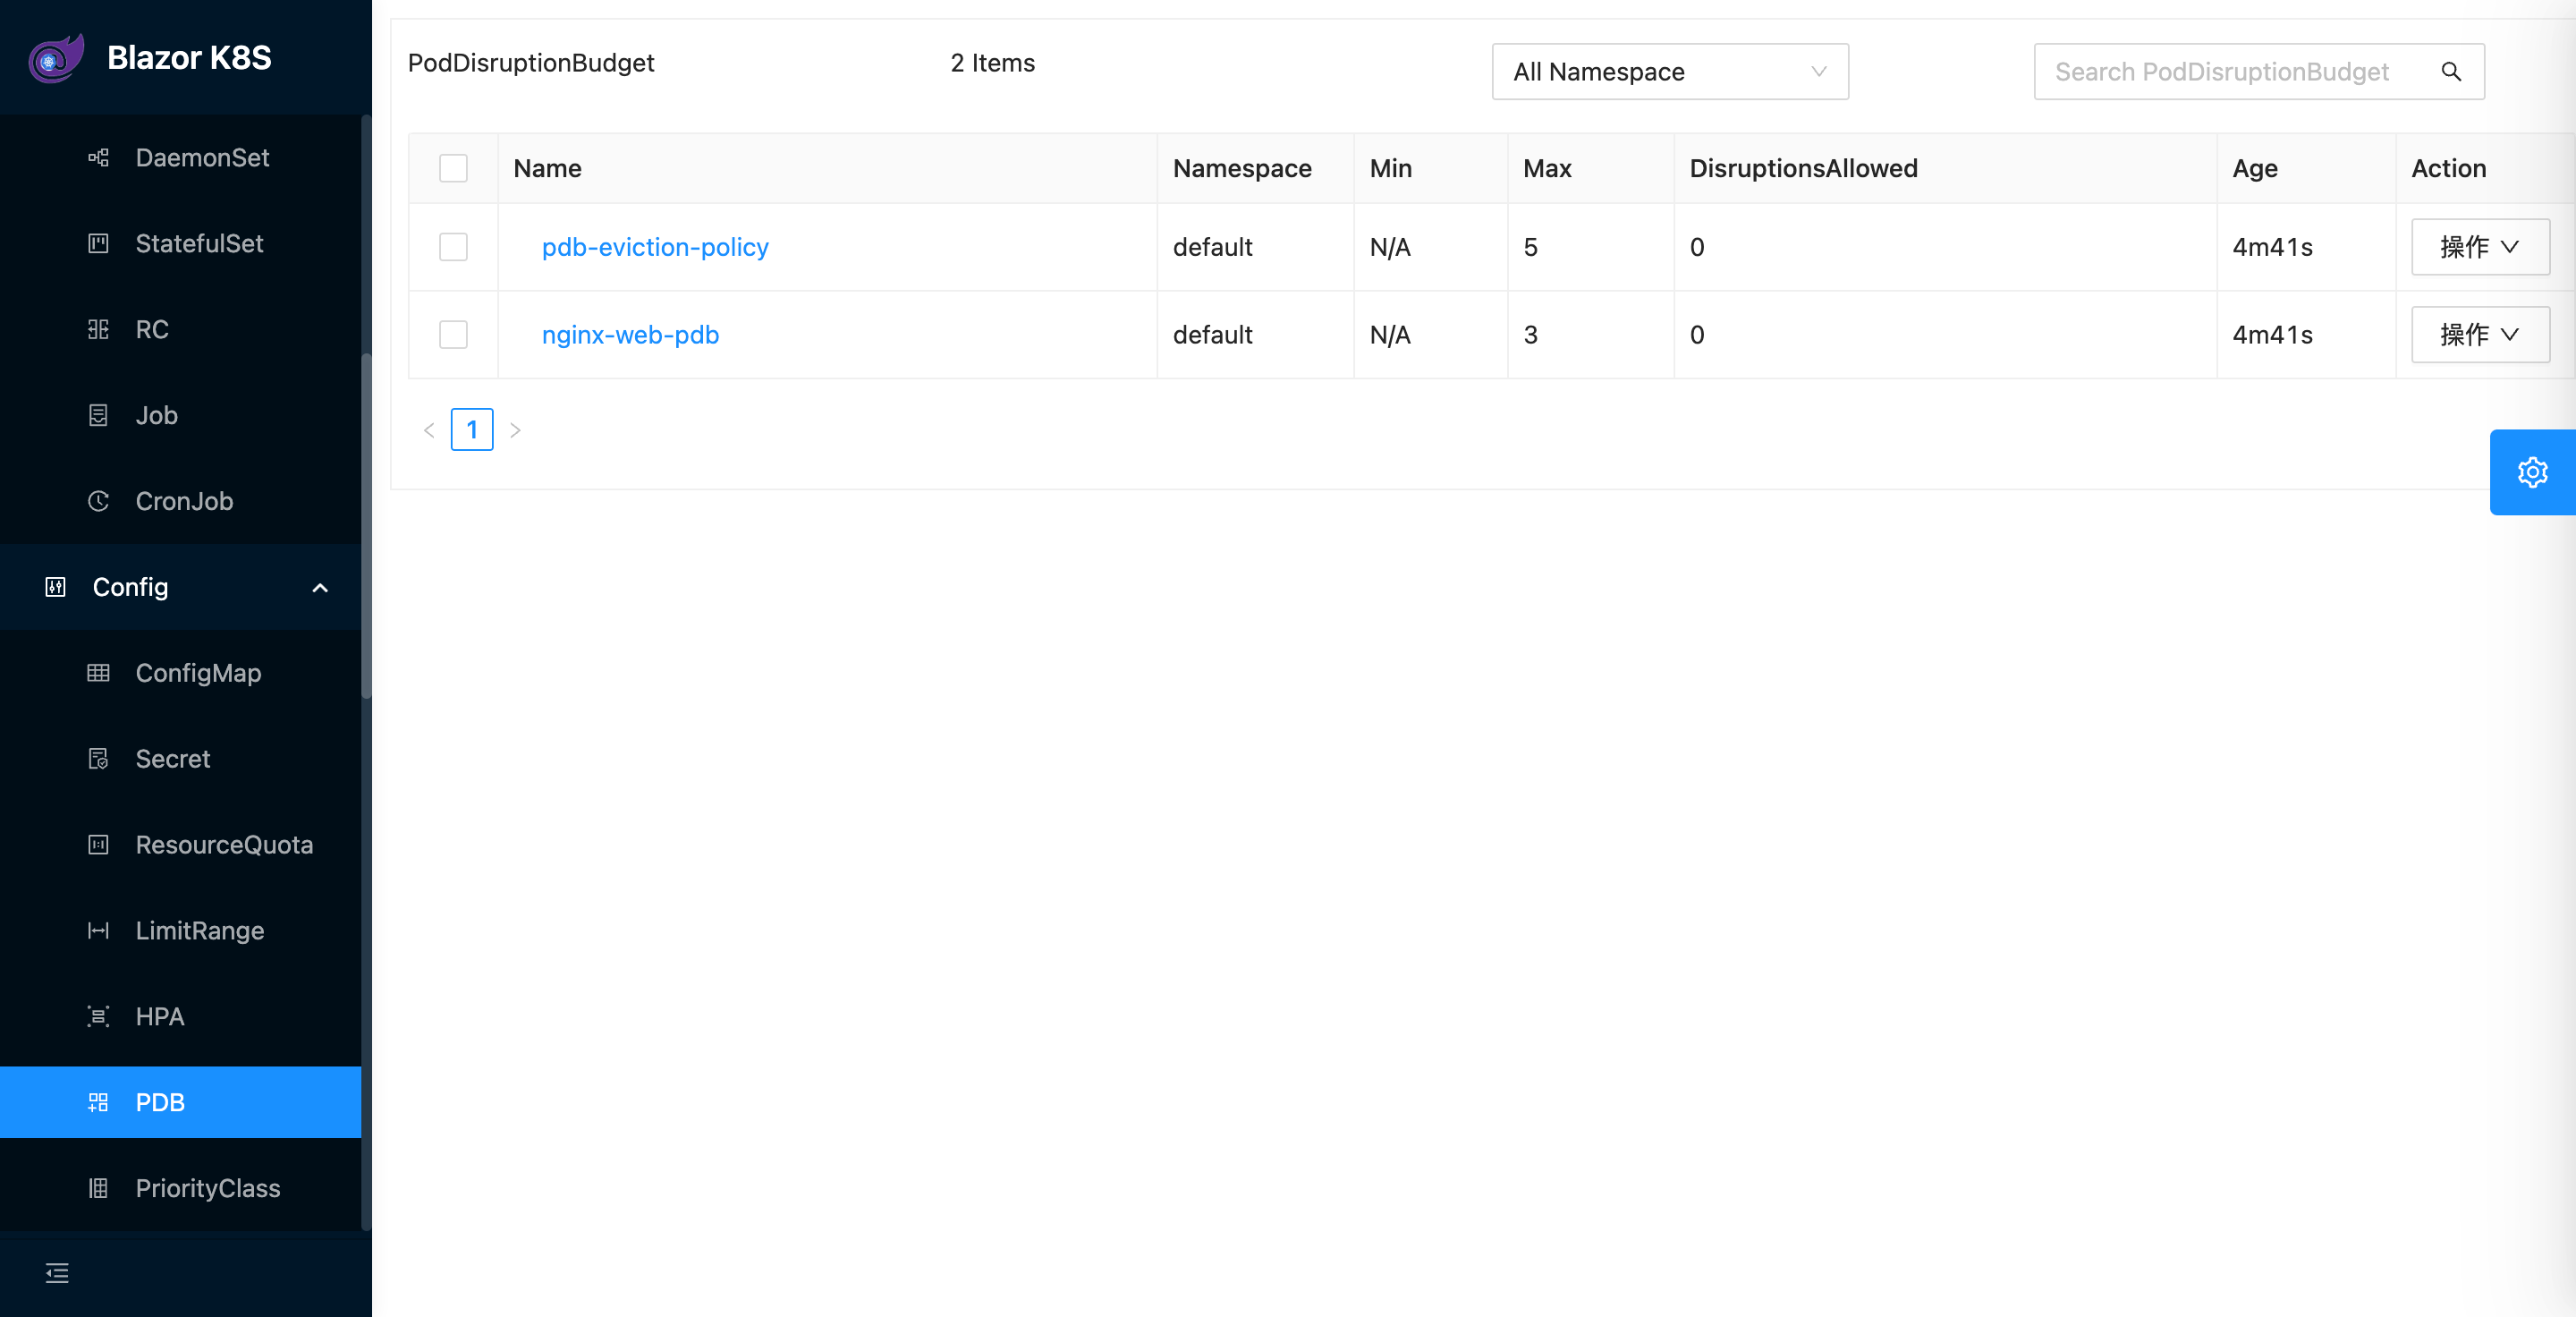The width and height of the screenshot is (2576, 1317).
Task: Click the 2 Items count text
Action: coord(992,64)
